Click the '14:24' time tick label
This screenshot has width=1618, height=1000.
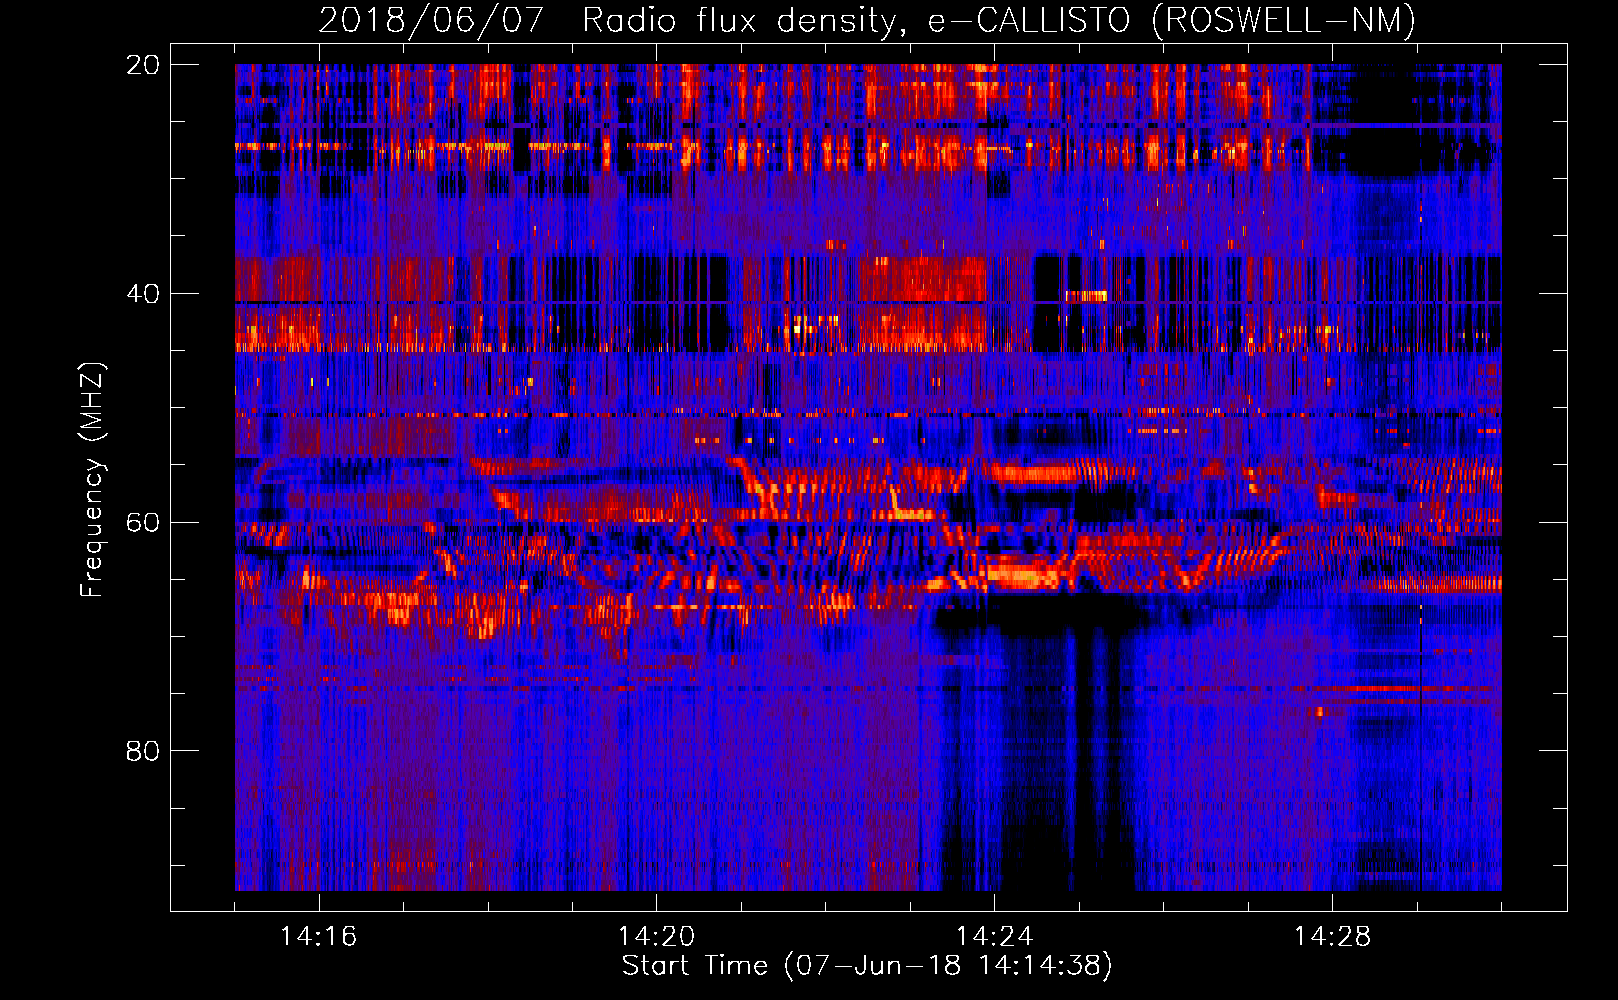pos(994,936)
